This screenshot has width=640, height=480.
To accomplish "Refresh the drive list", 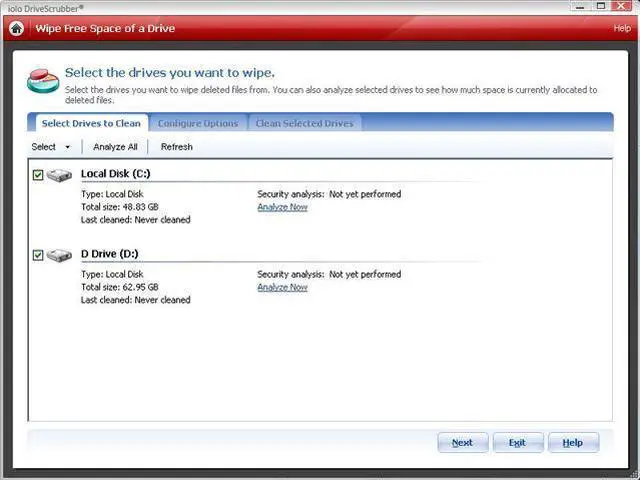I will tap(176, 147).
